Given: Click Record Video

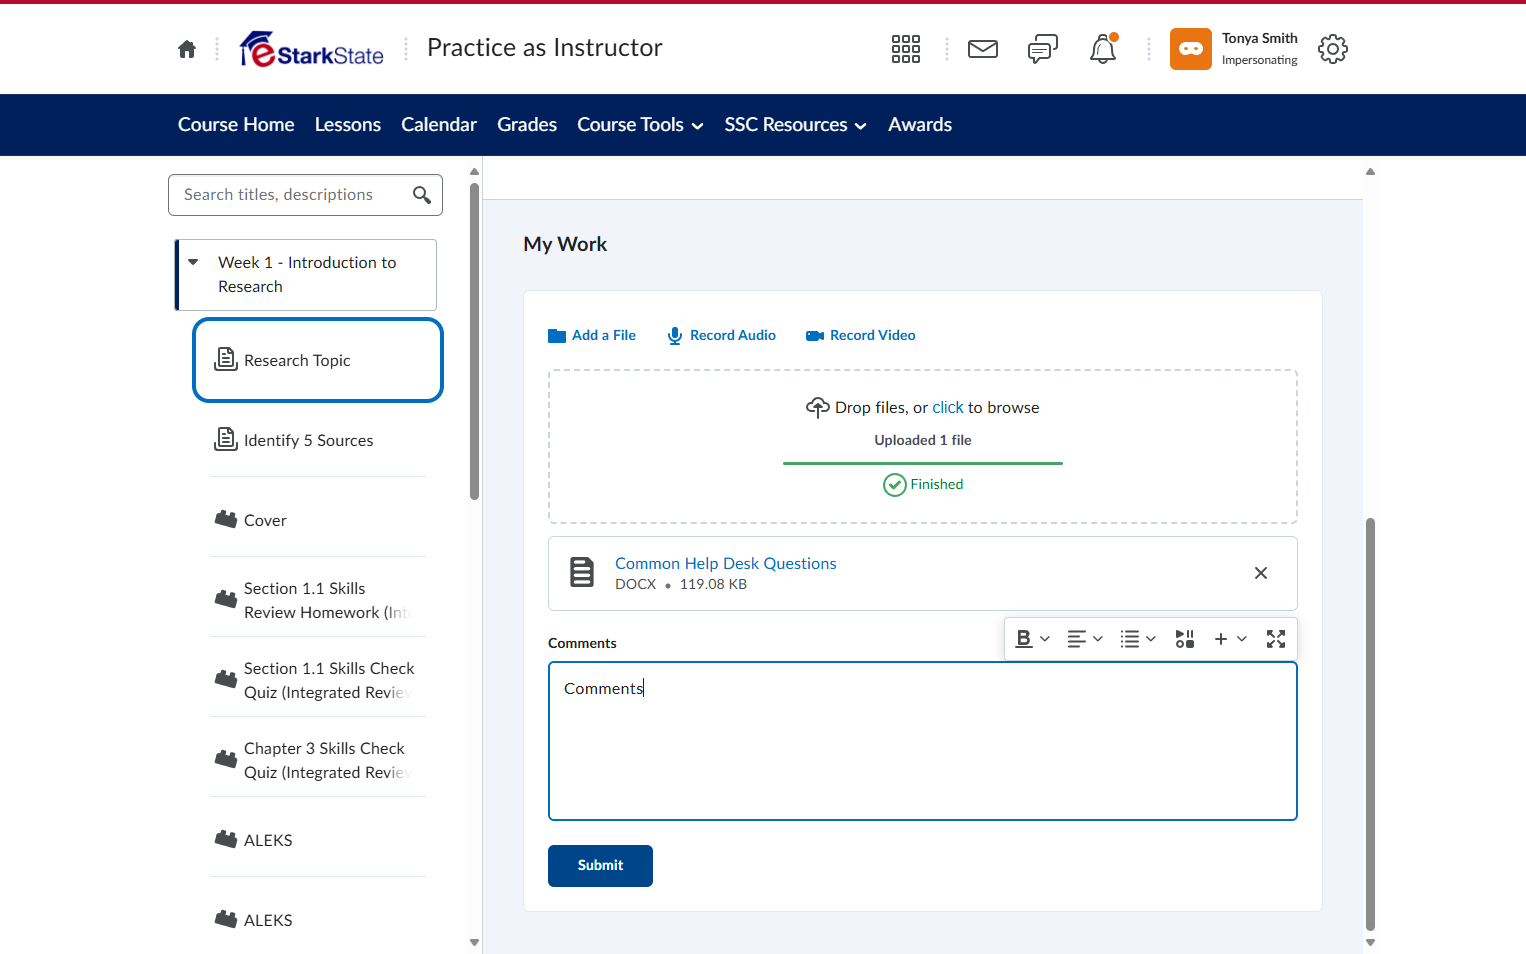Looking at the screenshot, I should tap(861, 336).
